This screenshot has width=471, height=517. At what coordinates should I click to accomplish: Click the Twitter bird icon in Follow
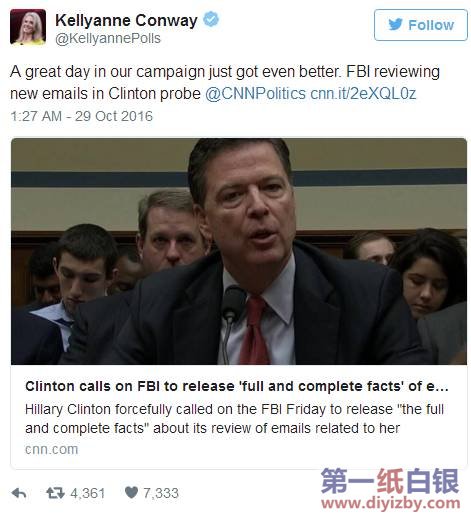(x=395, y=25)
